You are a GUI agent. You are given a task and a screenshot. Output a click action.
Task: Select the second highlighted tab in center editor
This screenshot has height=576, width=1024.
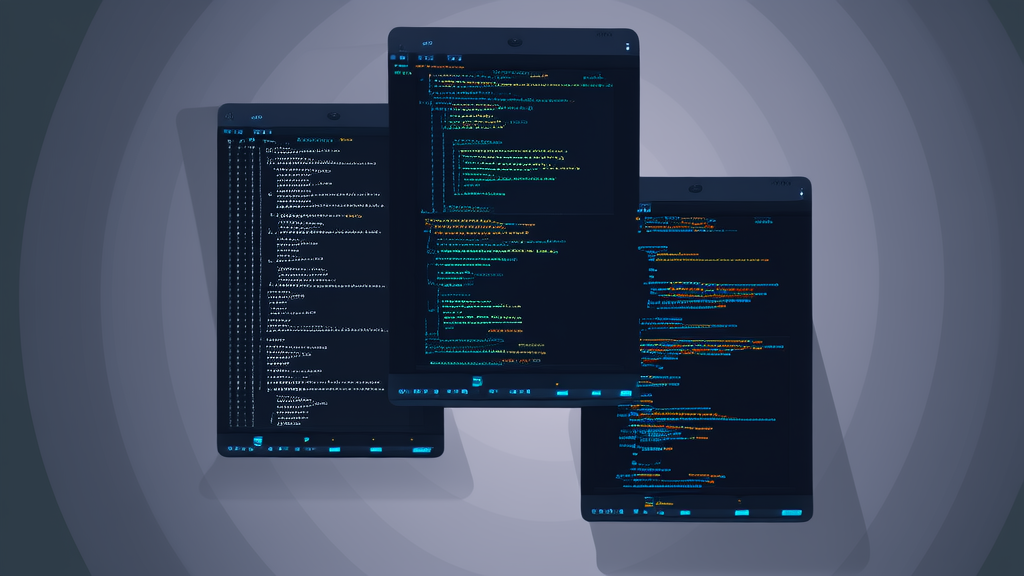(x=455, y=59)
